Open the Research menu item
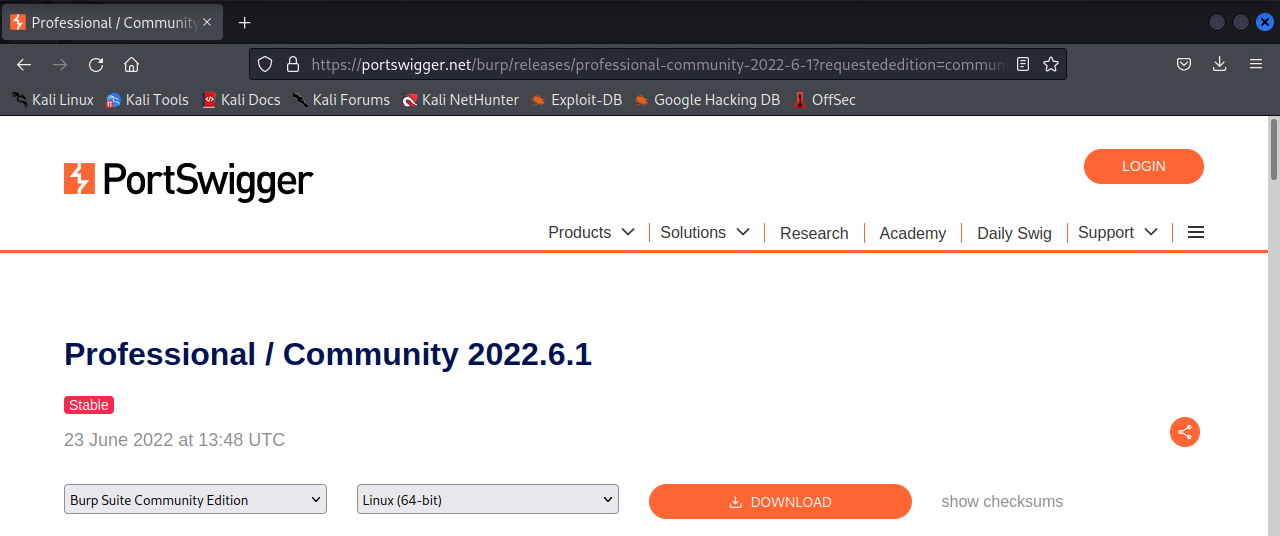Image resolution: width=1280 pixels, height=536 pixels. pyautogui.click(x=813, y=233)
